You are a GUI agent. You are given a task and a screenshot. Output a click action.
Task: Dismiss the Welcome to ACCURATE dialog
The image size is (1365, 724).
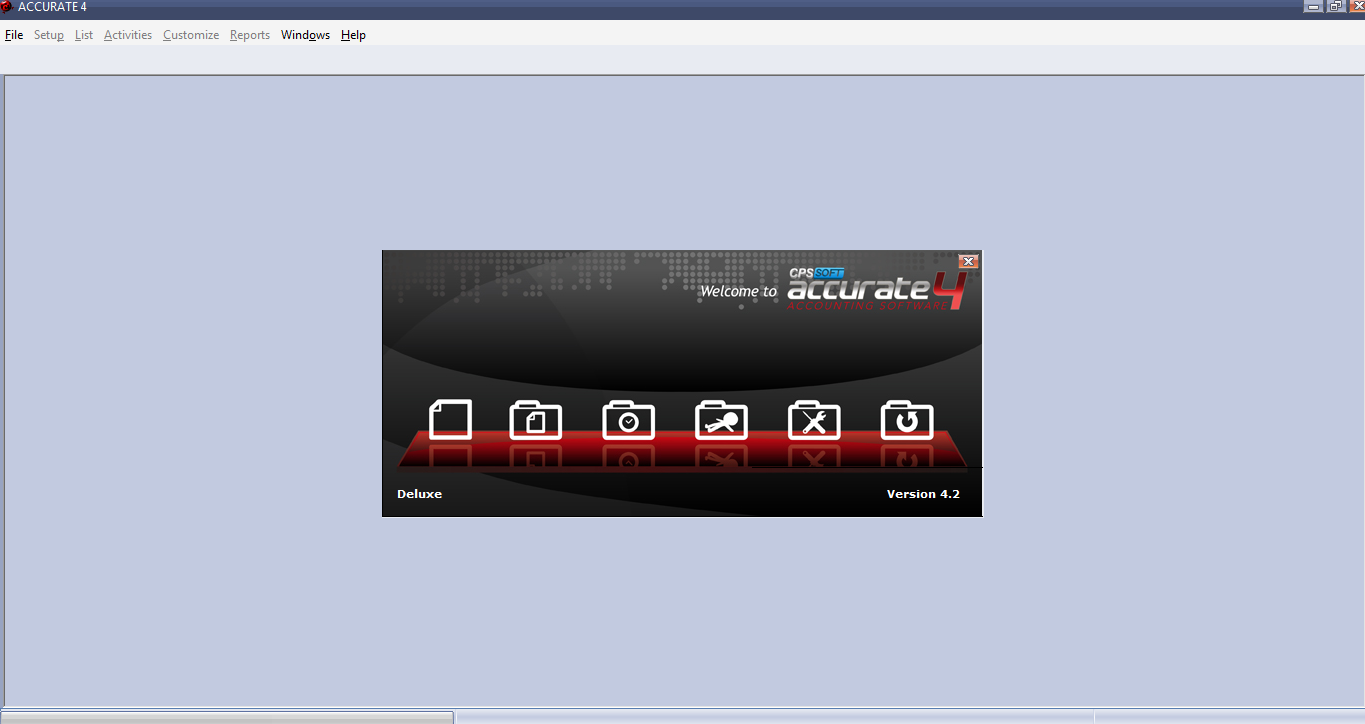pyautogui.click(x=967, y=261)
